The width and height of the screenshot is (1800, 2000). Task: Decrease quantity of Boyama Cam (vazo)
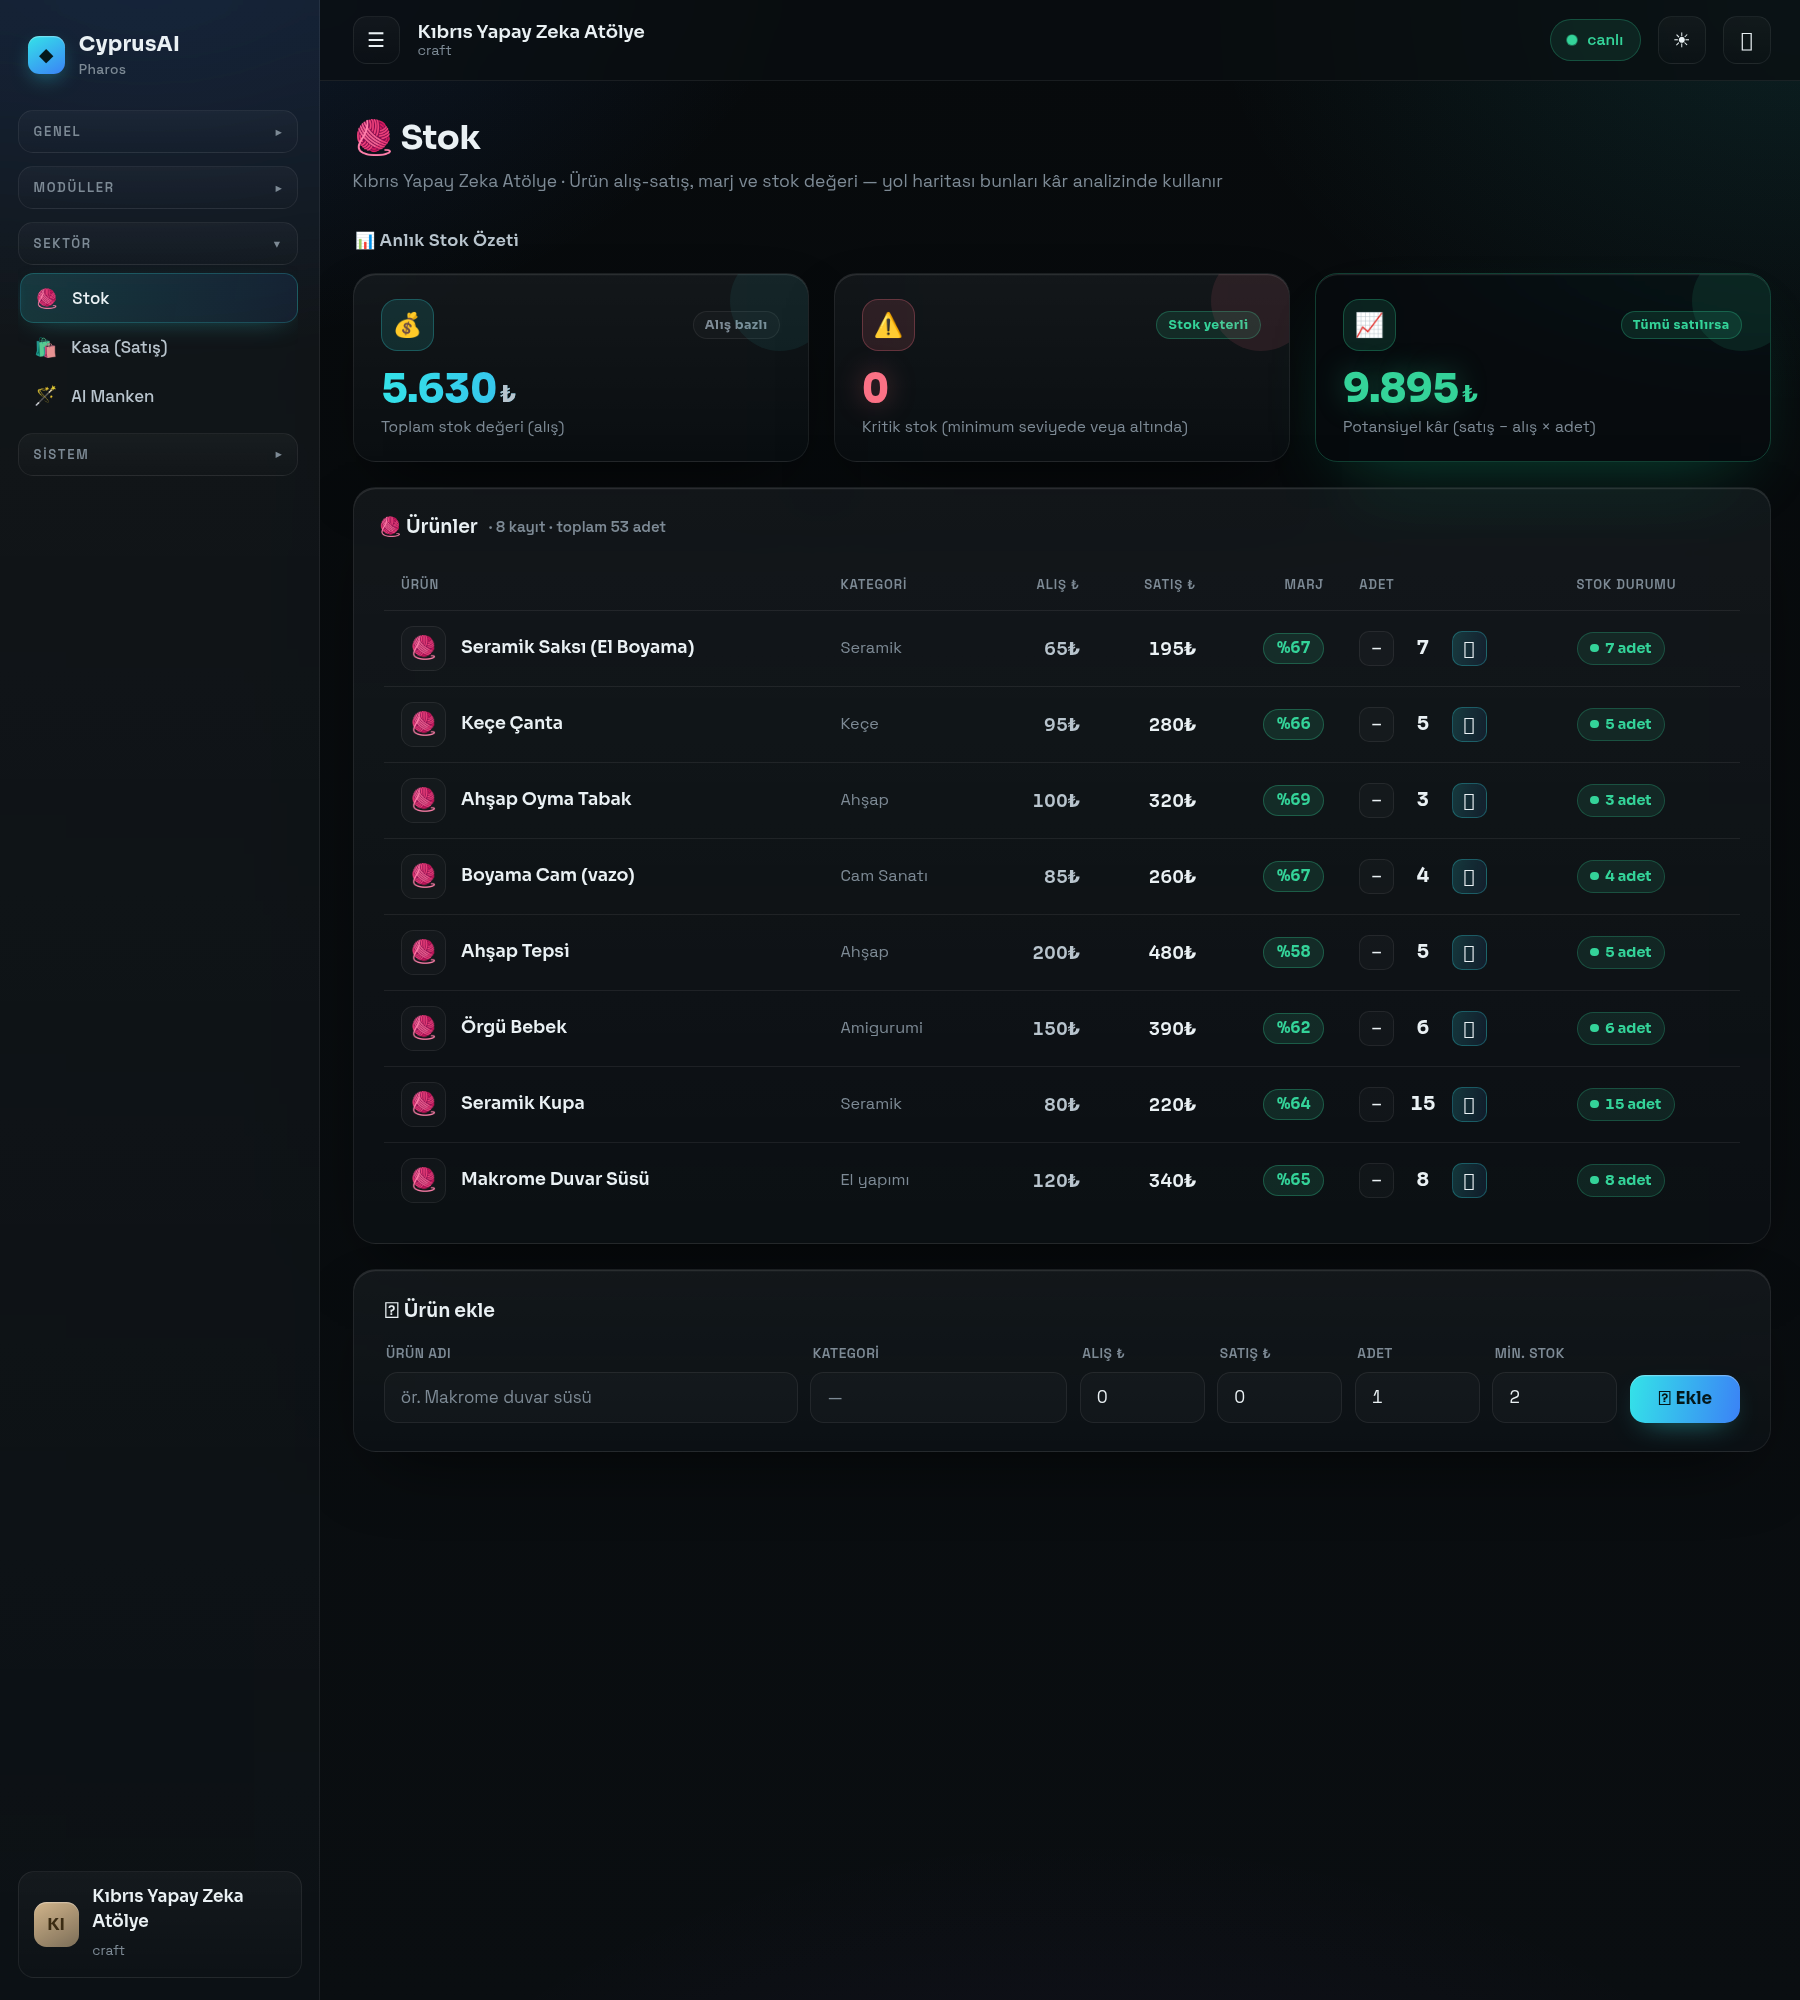(1376, 876)
